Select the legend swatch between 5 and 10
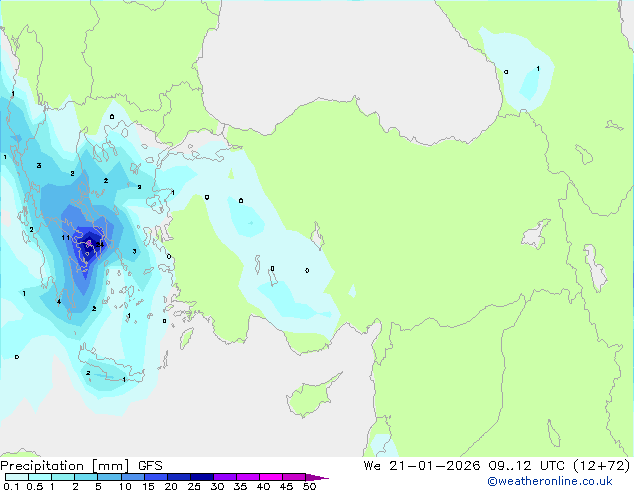The width and height of the screenshot is (634, 490). [x=109, y=477]
